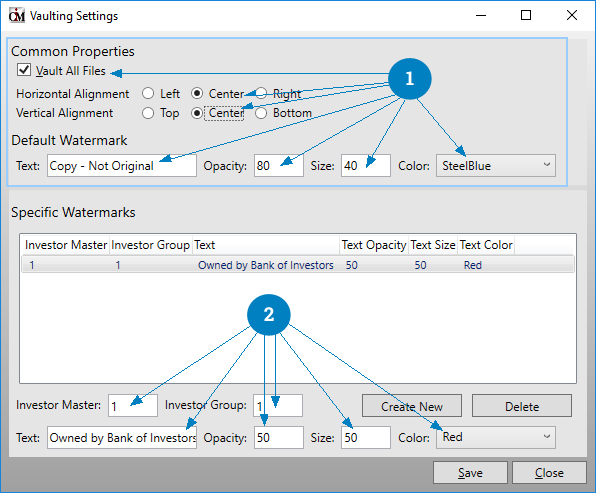Maximize the Vaulting Settings window

coord(526,15)
